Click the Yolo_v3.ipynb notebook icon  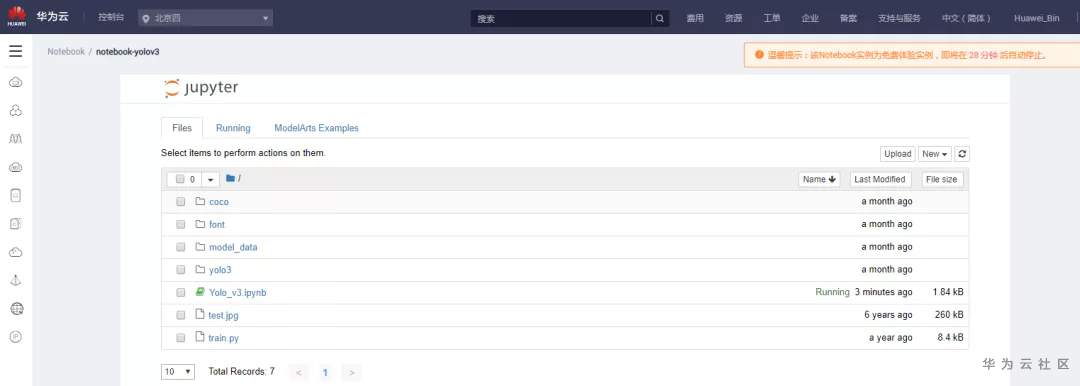tap(200, 292)
